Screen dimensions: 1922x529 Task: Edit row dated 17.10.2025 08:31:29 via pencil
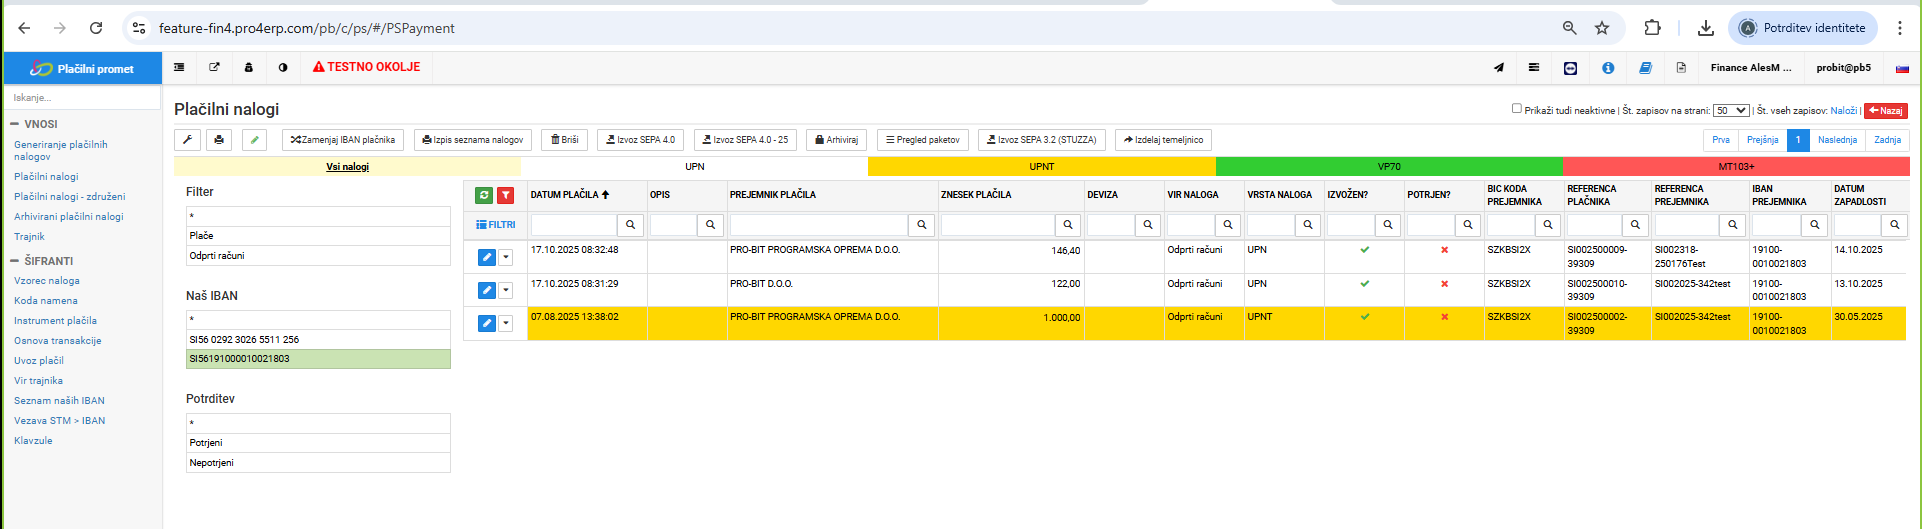[x=486, y=290]
